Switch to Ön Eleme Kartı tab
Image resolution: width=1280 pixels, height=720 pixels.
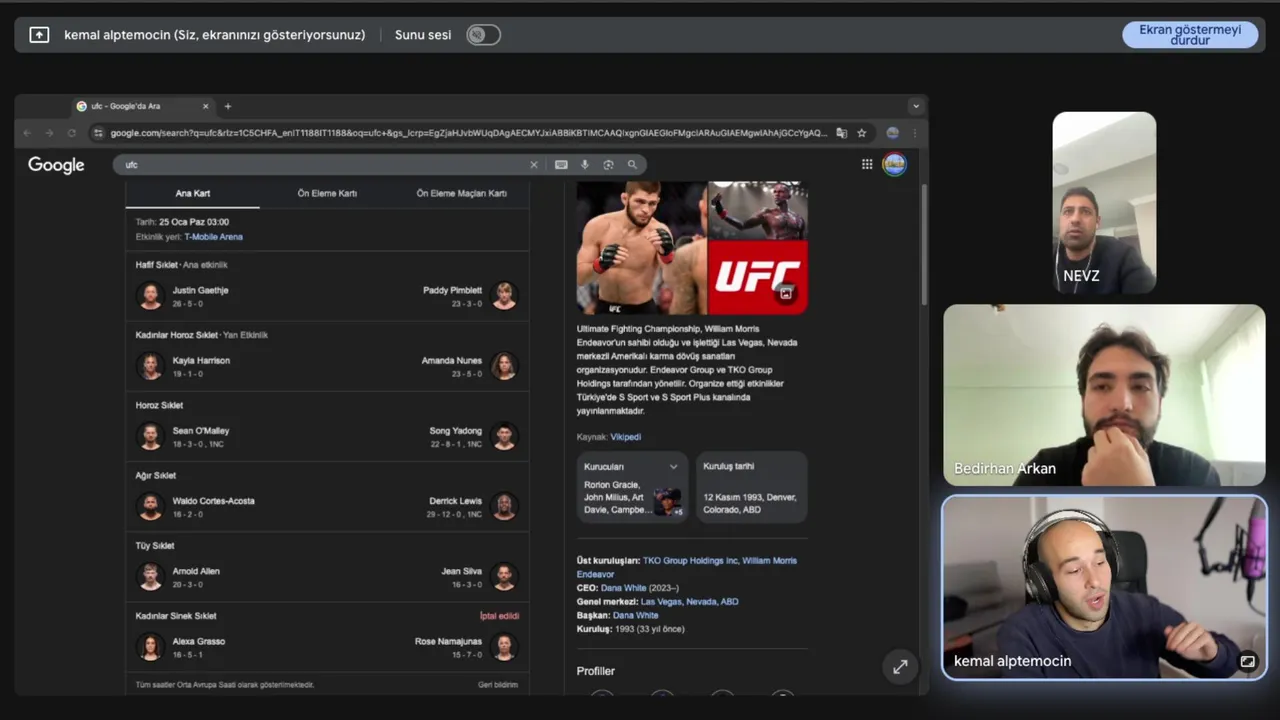[x=327, y=193]
